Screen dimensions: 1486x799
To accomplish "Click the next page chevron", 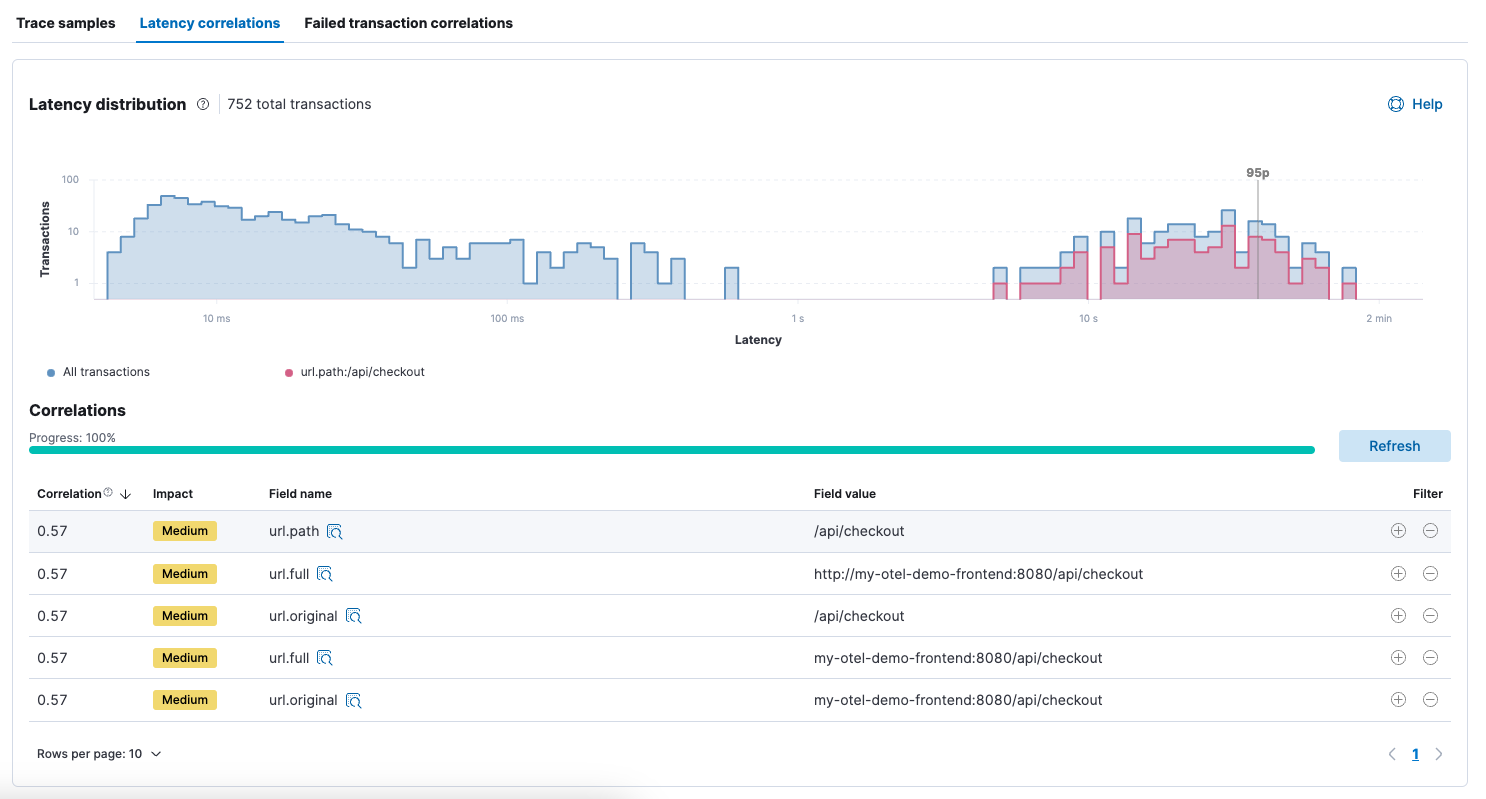I will coord(1439,753).
